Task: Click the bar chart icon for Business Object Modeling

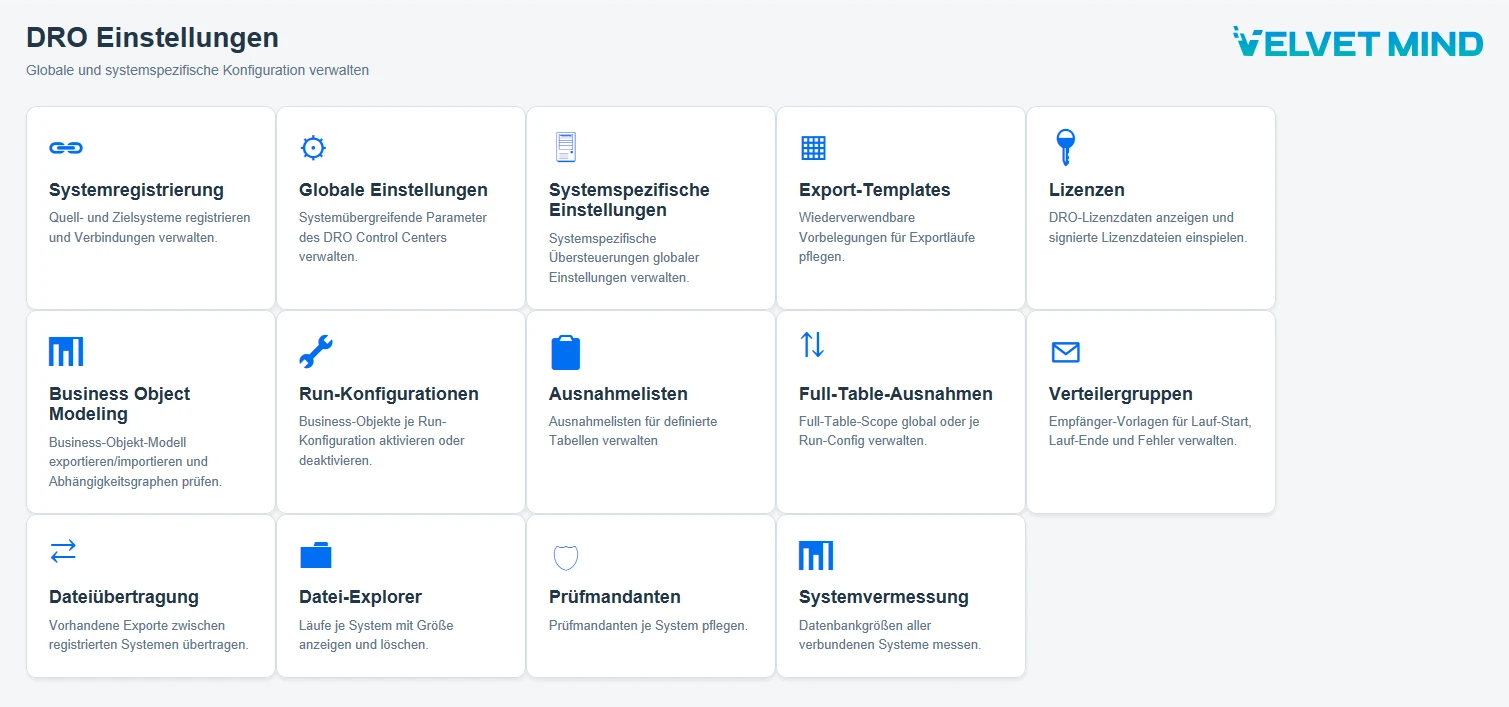Action: tap(66, 351)
